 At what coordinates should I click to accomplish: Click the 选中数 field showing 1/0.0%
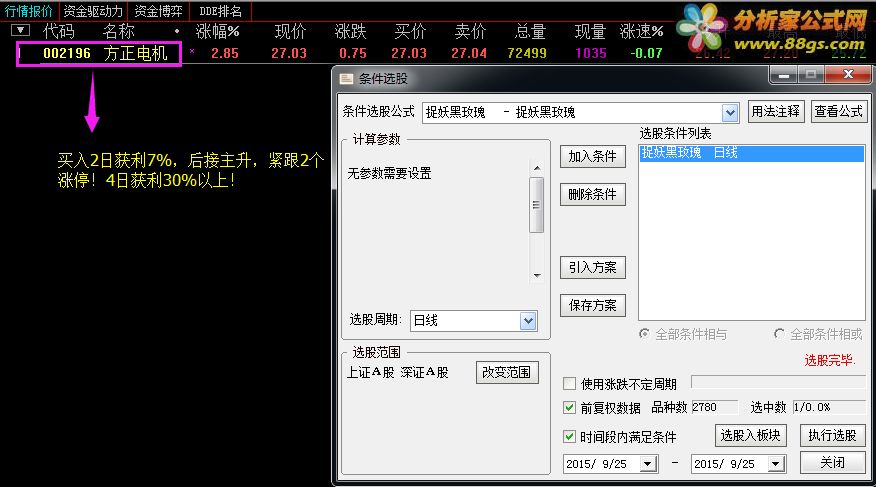(x=829, y=407)
